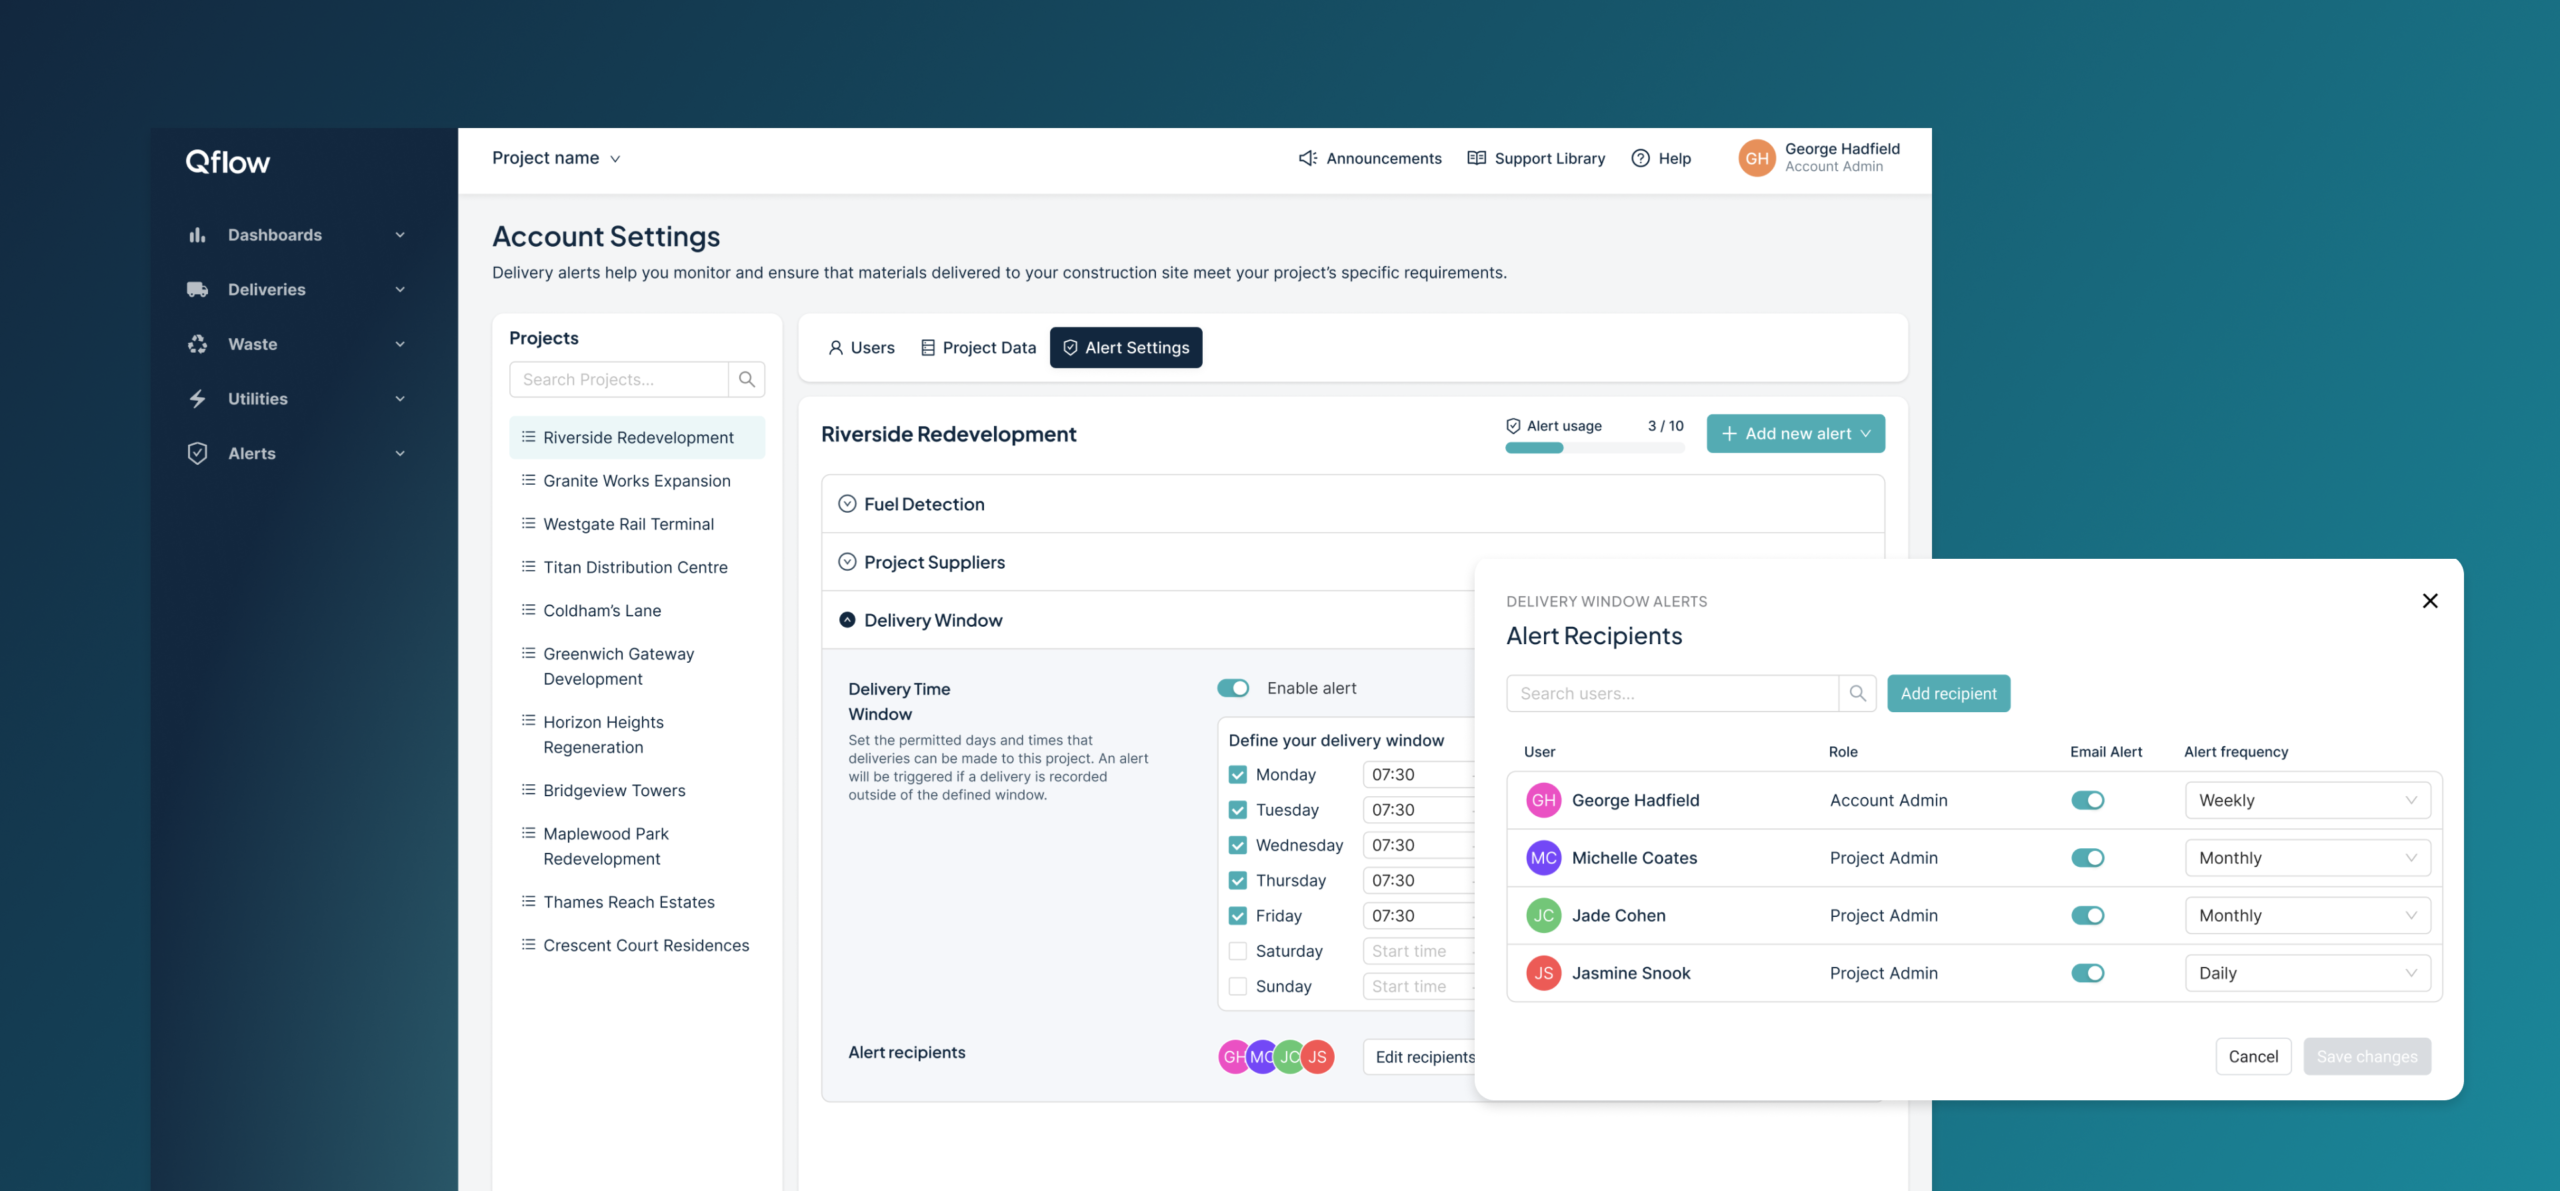Click the Announcements megaphone icon
Viewport: 2560px width, 1191px height.
pos(1307,158)
